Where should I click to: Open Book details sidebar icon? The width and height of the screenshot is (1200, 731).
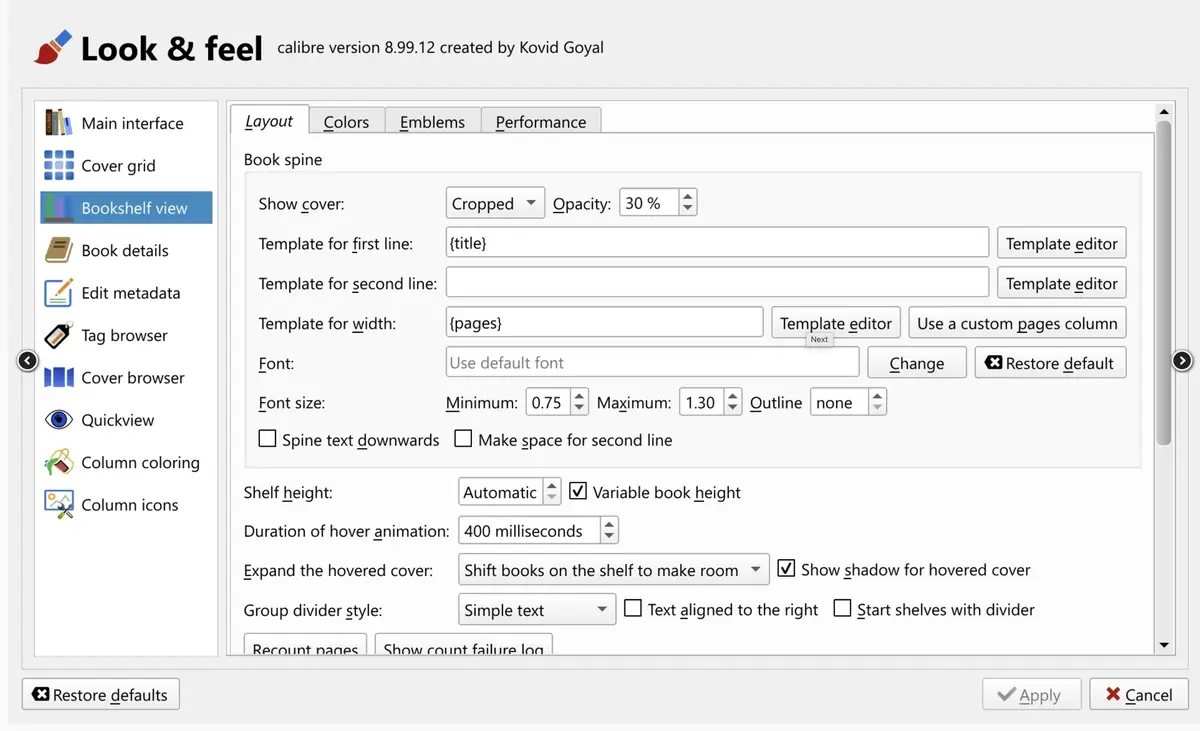click(x=59, y=250)
